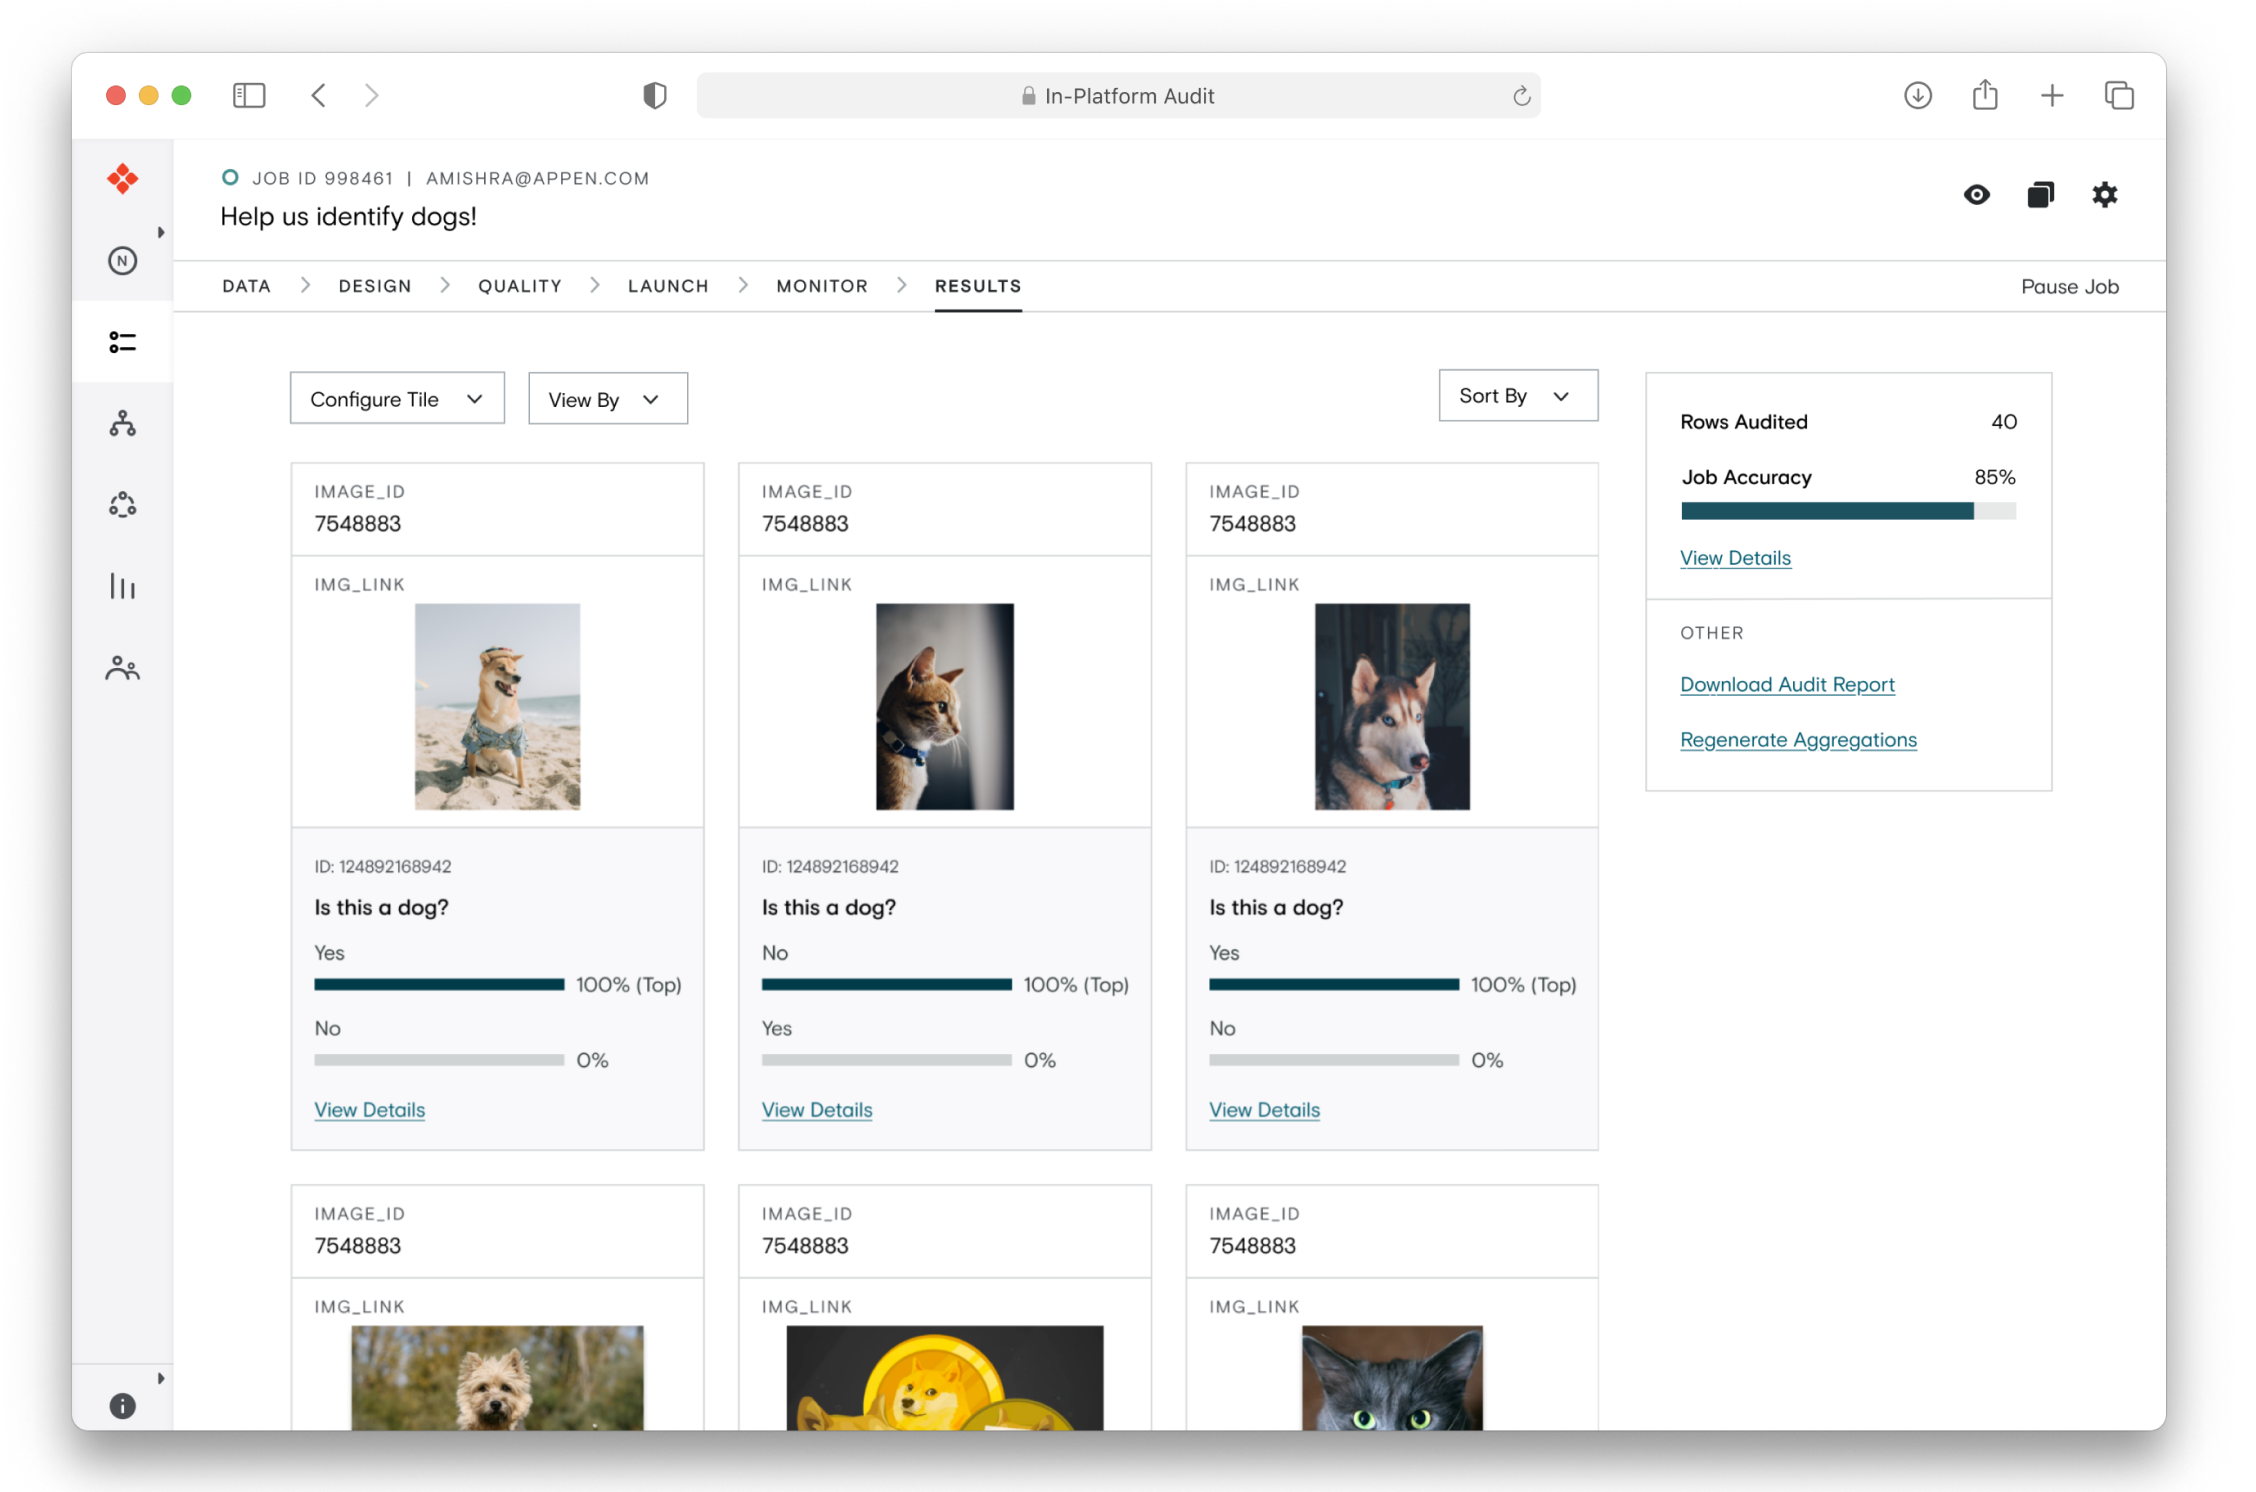Open View Details on husky card
The image size is (2256, 1492).
(1264, 1110)
